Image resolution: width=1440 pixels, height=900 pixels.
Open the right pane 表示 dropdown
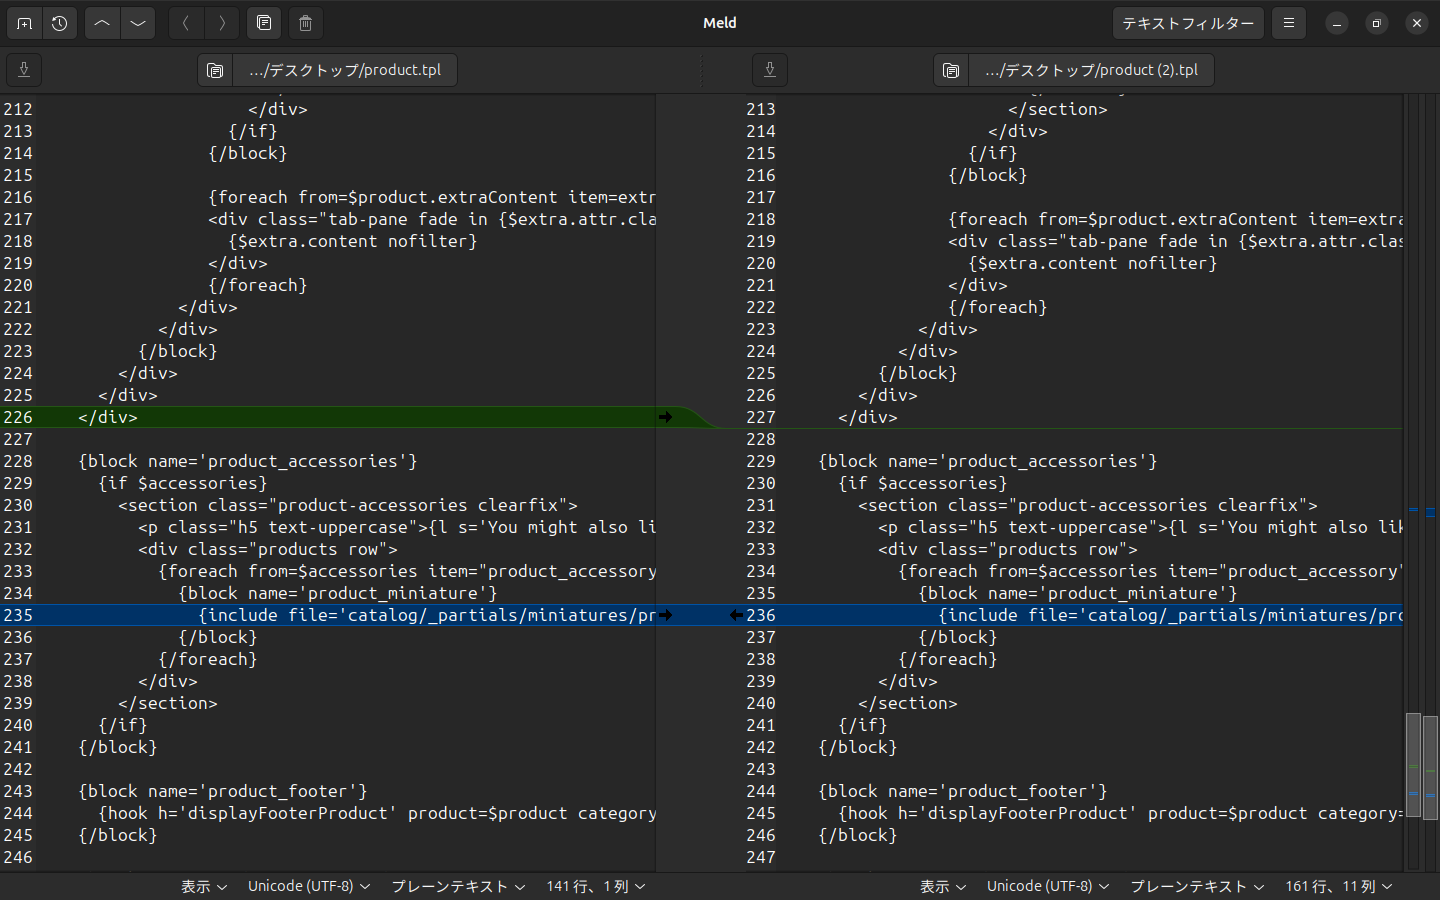click(x=943, y=887)
